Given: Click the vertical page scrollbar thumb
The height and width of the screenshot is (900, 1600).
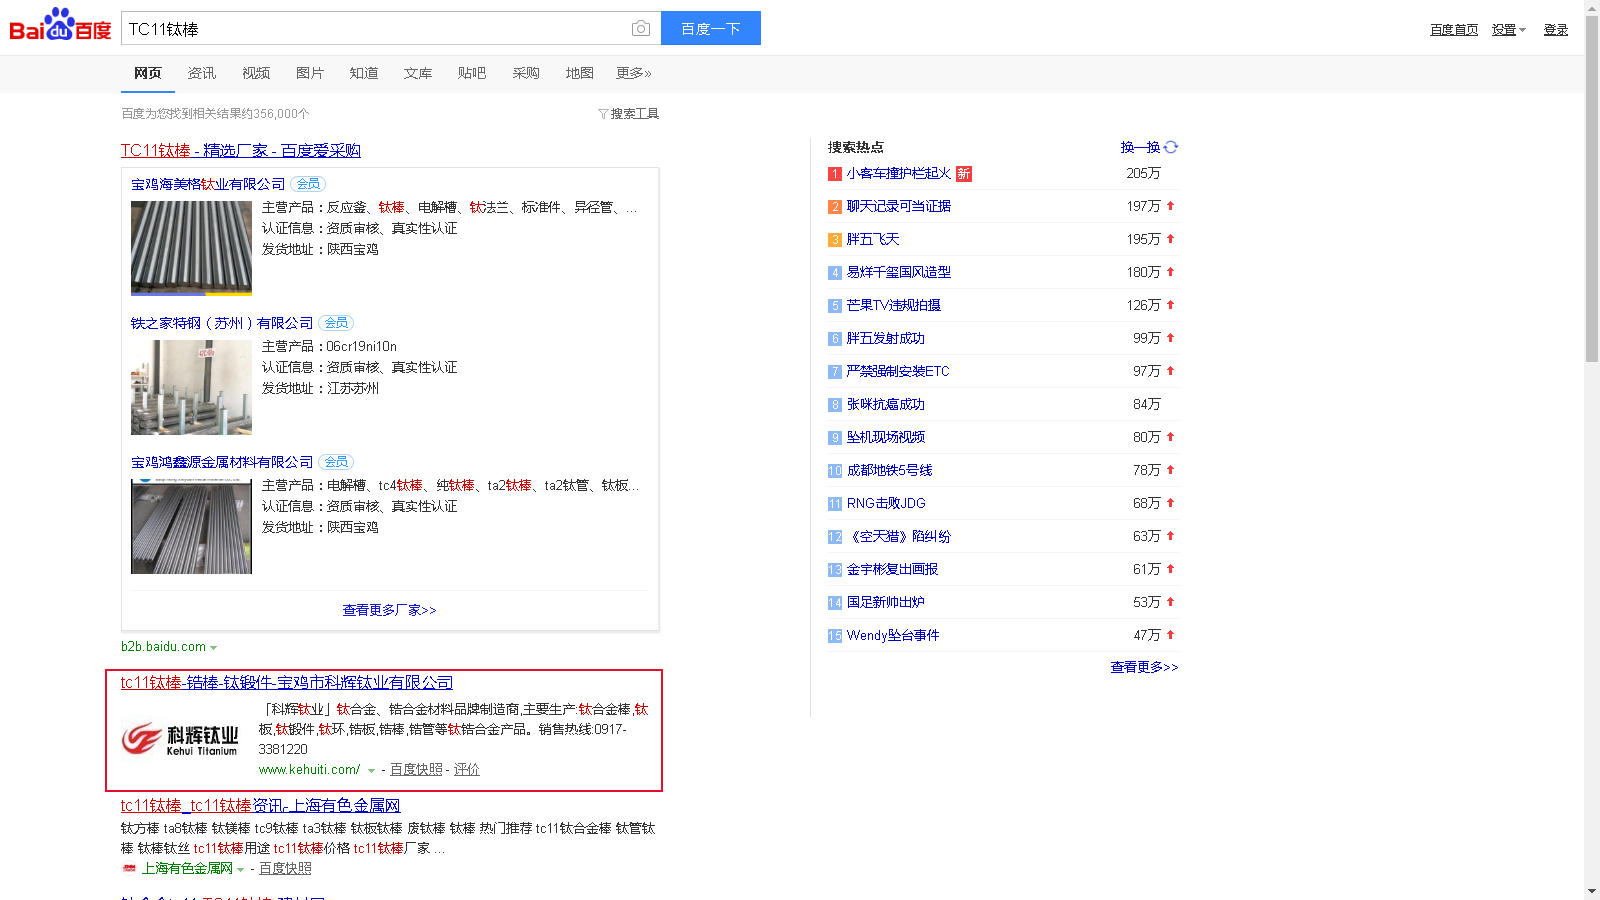Looking at the screenshot, I should click(x=1592, y=188).
